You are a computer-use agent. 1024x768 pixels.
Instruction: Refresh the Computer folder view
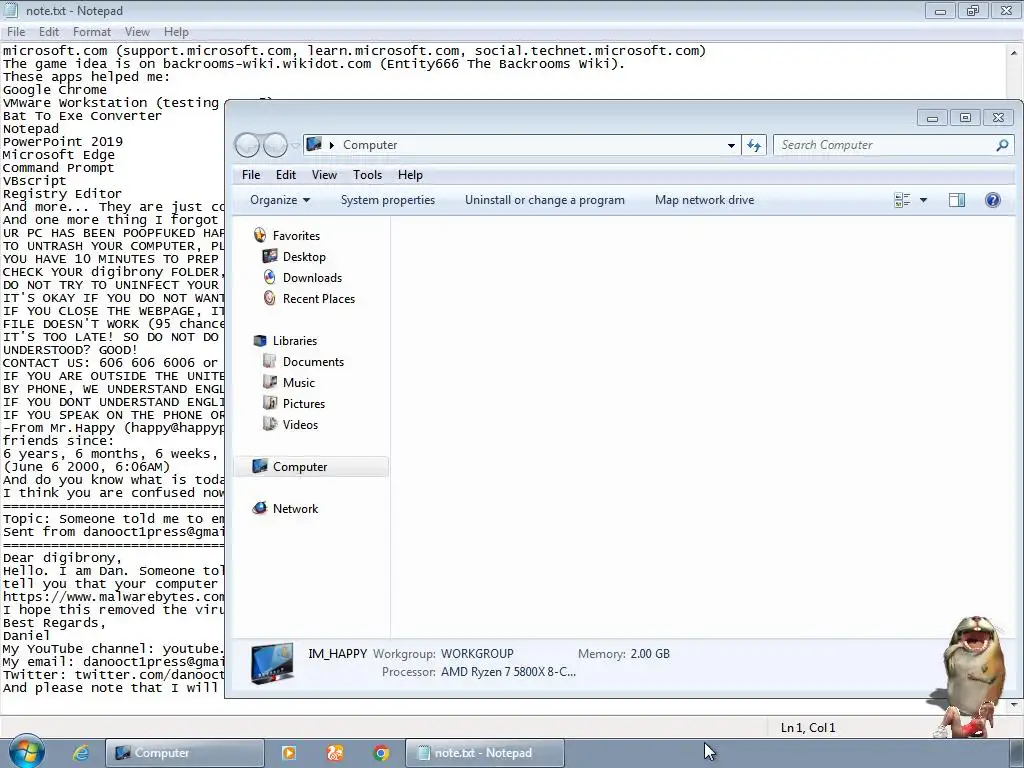point(754,145)
